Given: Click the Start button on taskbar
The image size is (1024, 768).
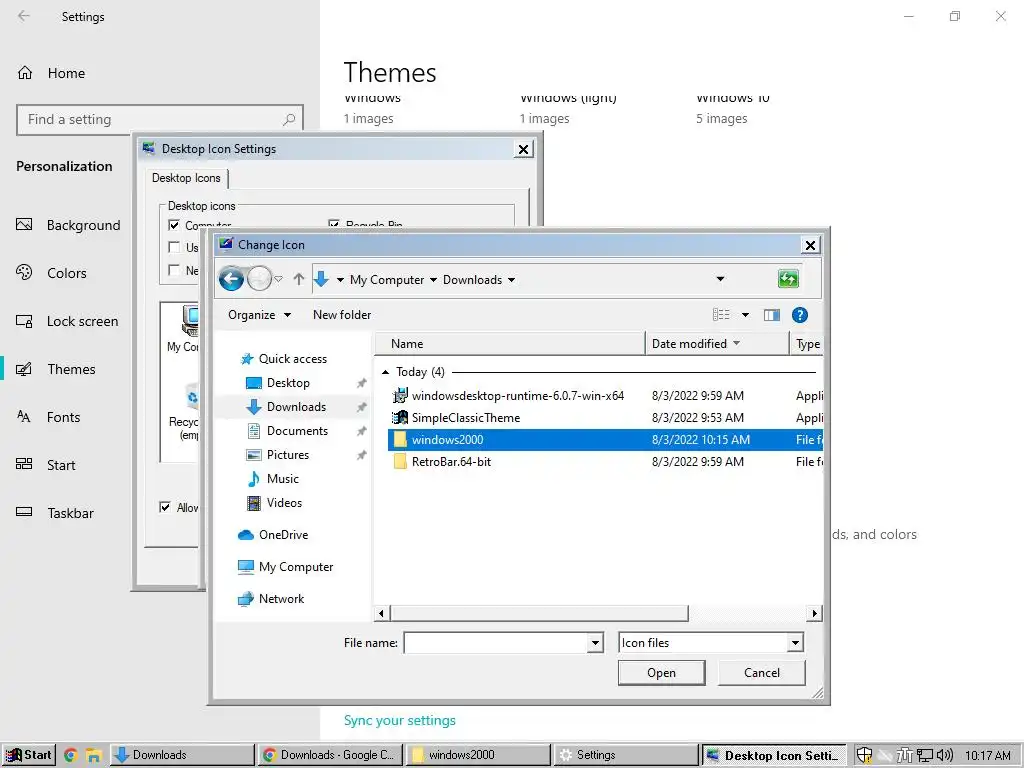Looking at the screenshot, I should [29, 755].
